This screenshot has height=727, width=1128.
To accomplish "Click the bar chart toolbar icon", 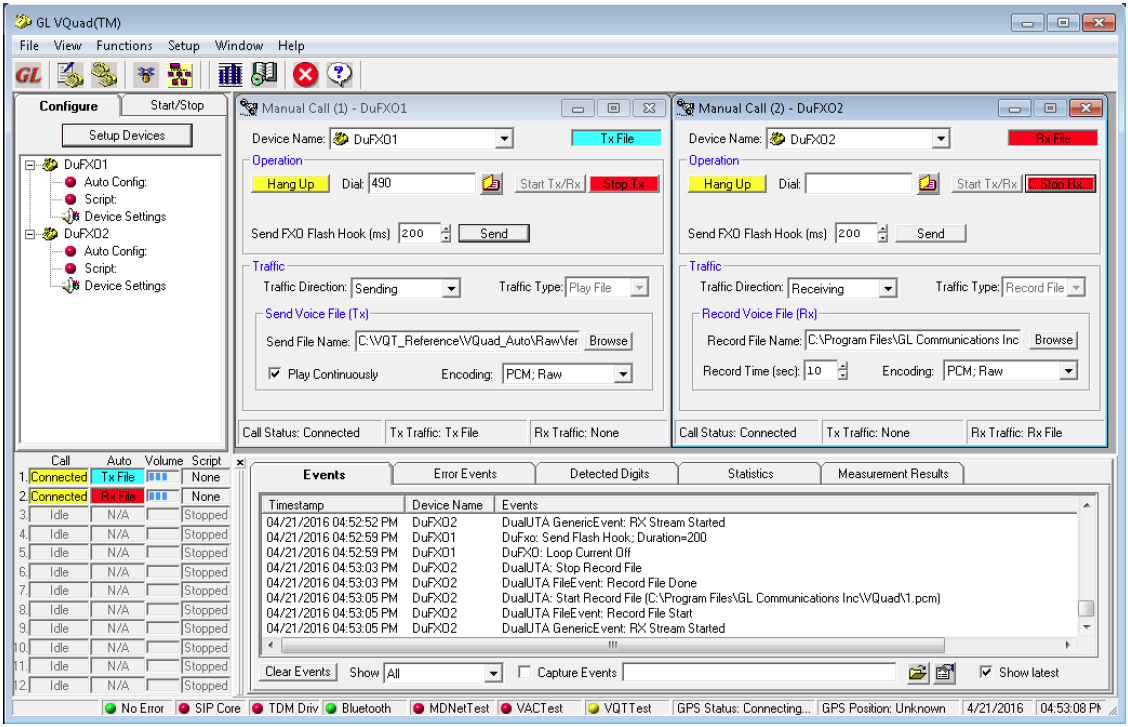I will pos(230,74).
